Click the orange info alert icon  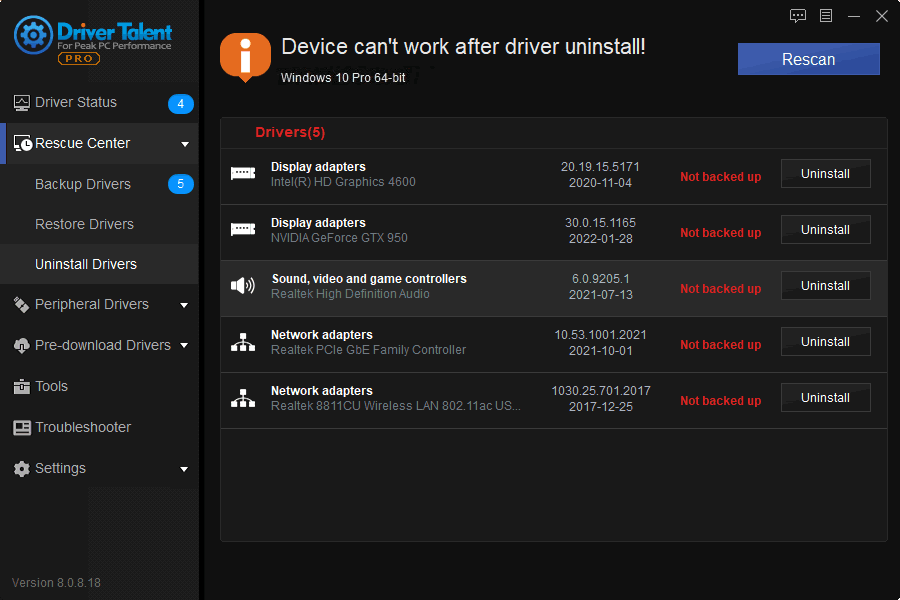click(x=245, y=57)
